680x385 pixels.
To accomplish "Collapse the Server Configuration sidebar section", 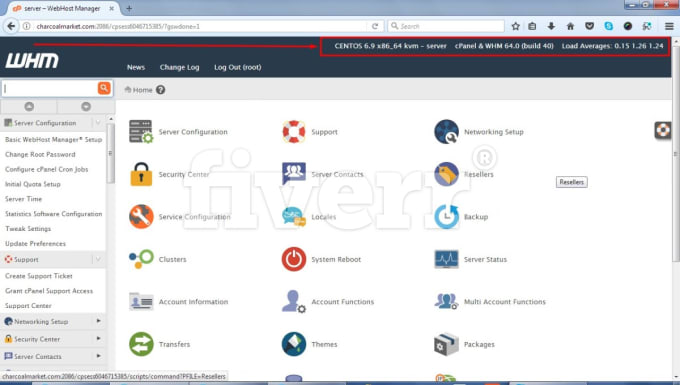I will point(98,123).
